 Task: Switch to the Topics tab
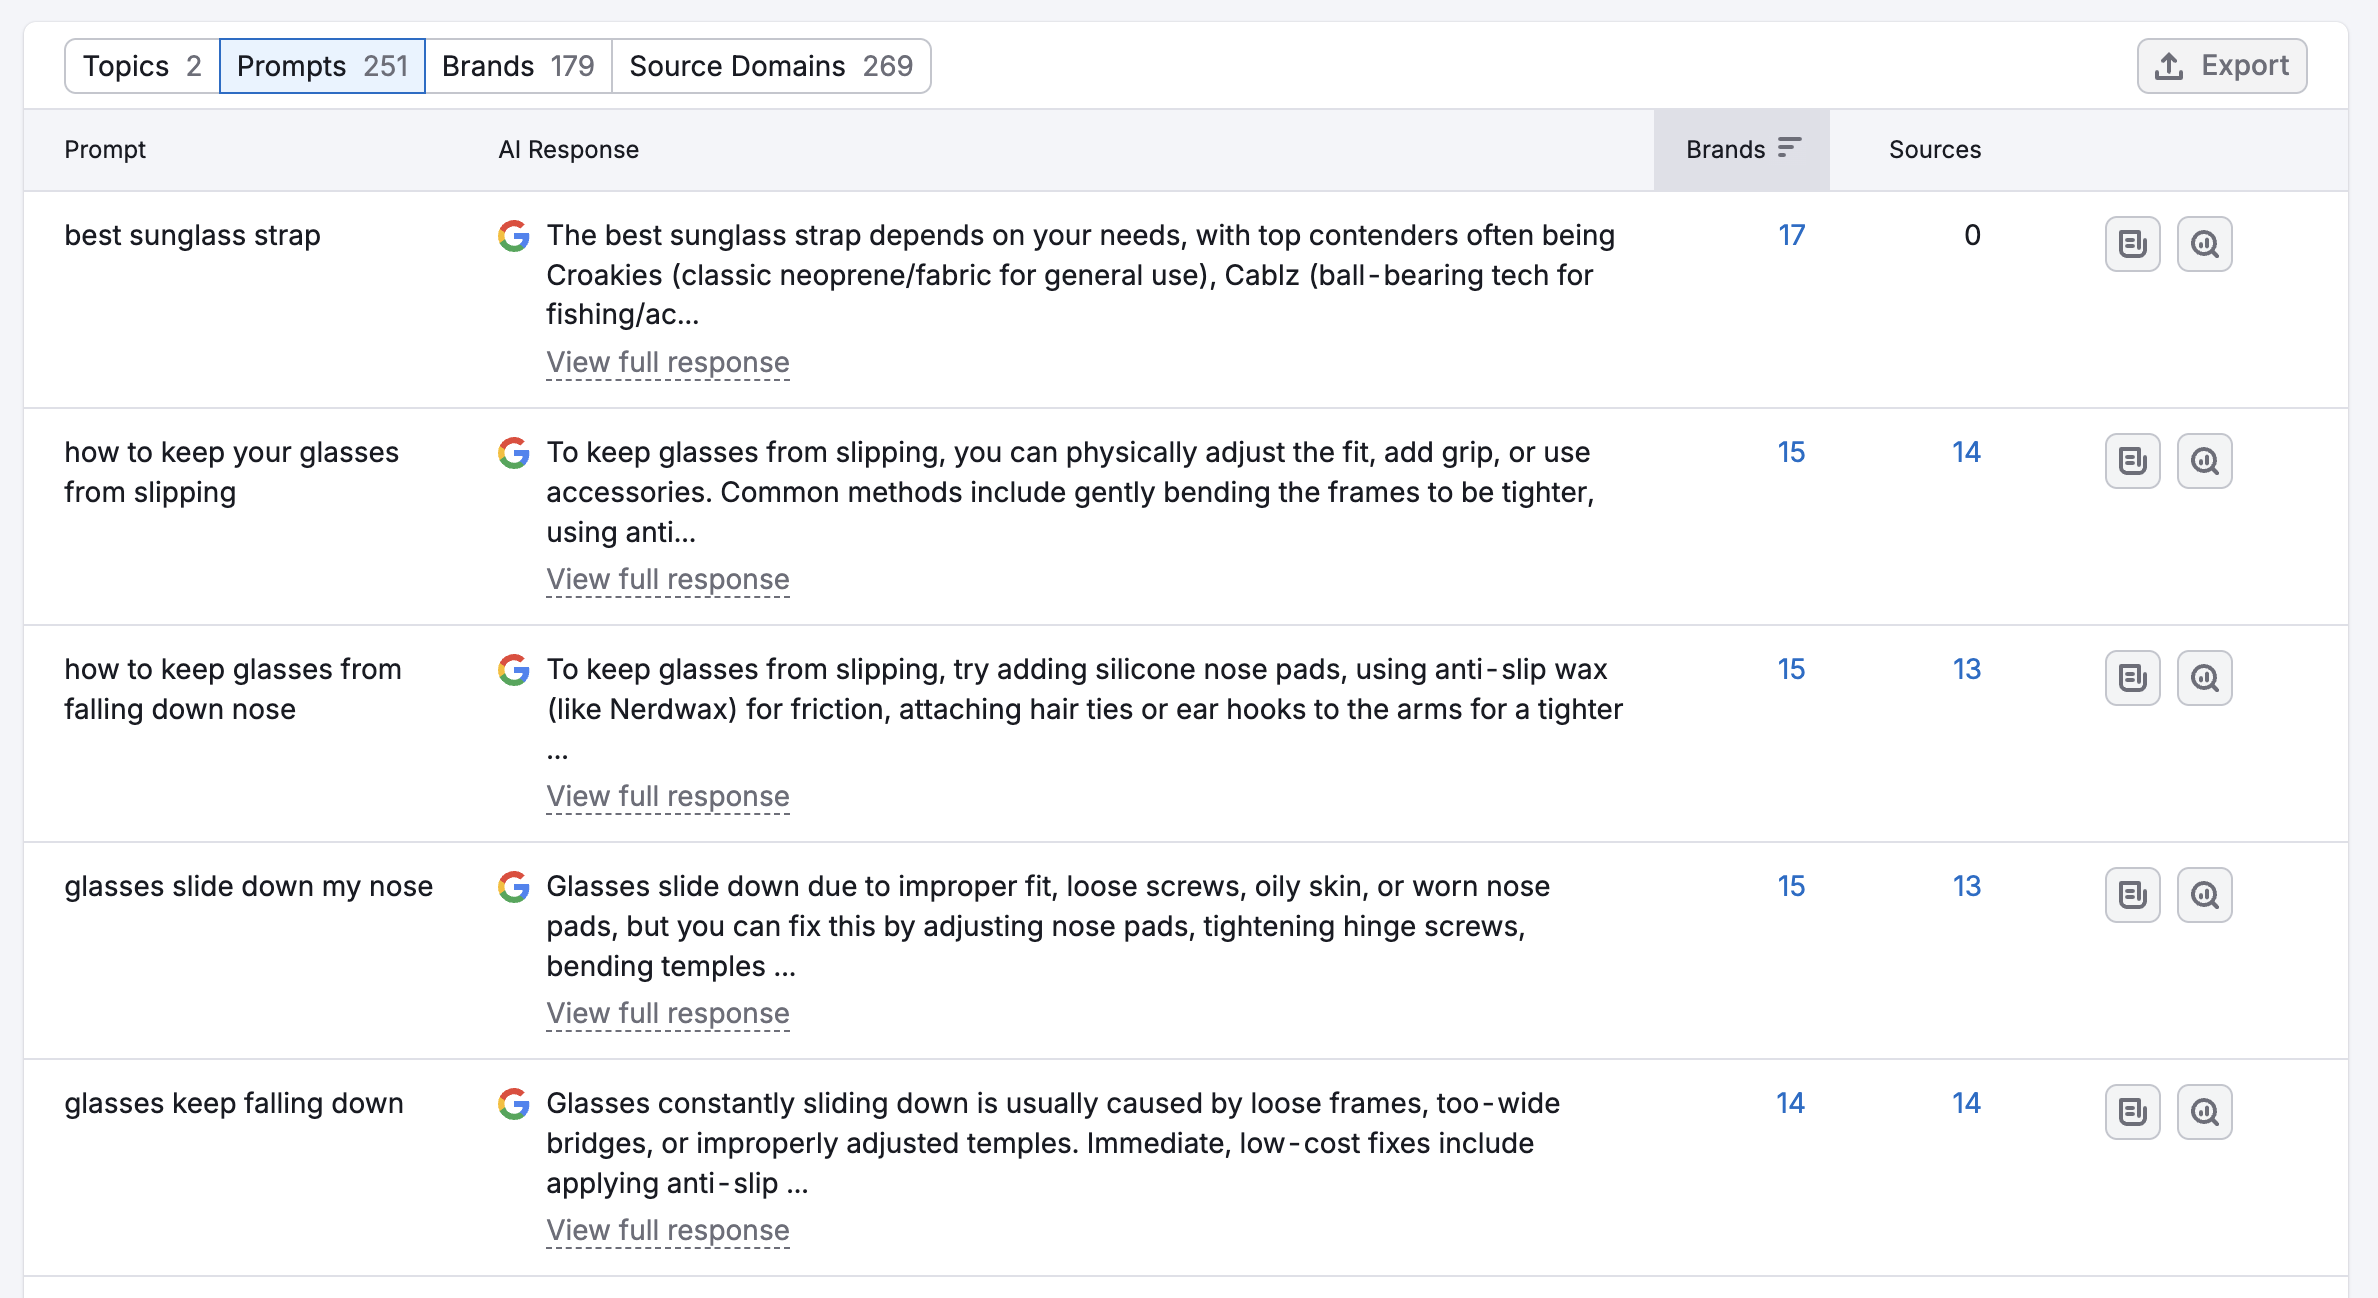tap(142, 66)
